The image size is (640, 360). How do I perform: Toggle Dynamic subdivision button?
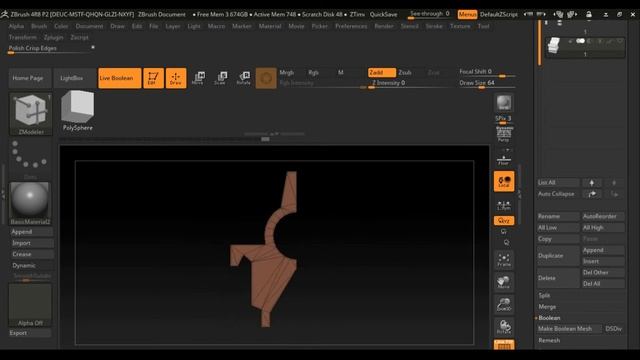[x=31, y=266]
